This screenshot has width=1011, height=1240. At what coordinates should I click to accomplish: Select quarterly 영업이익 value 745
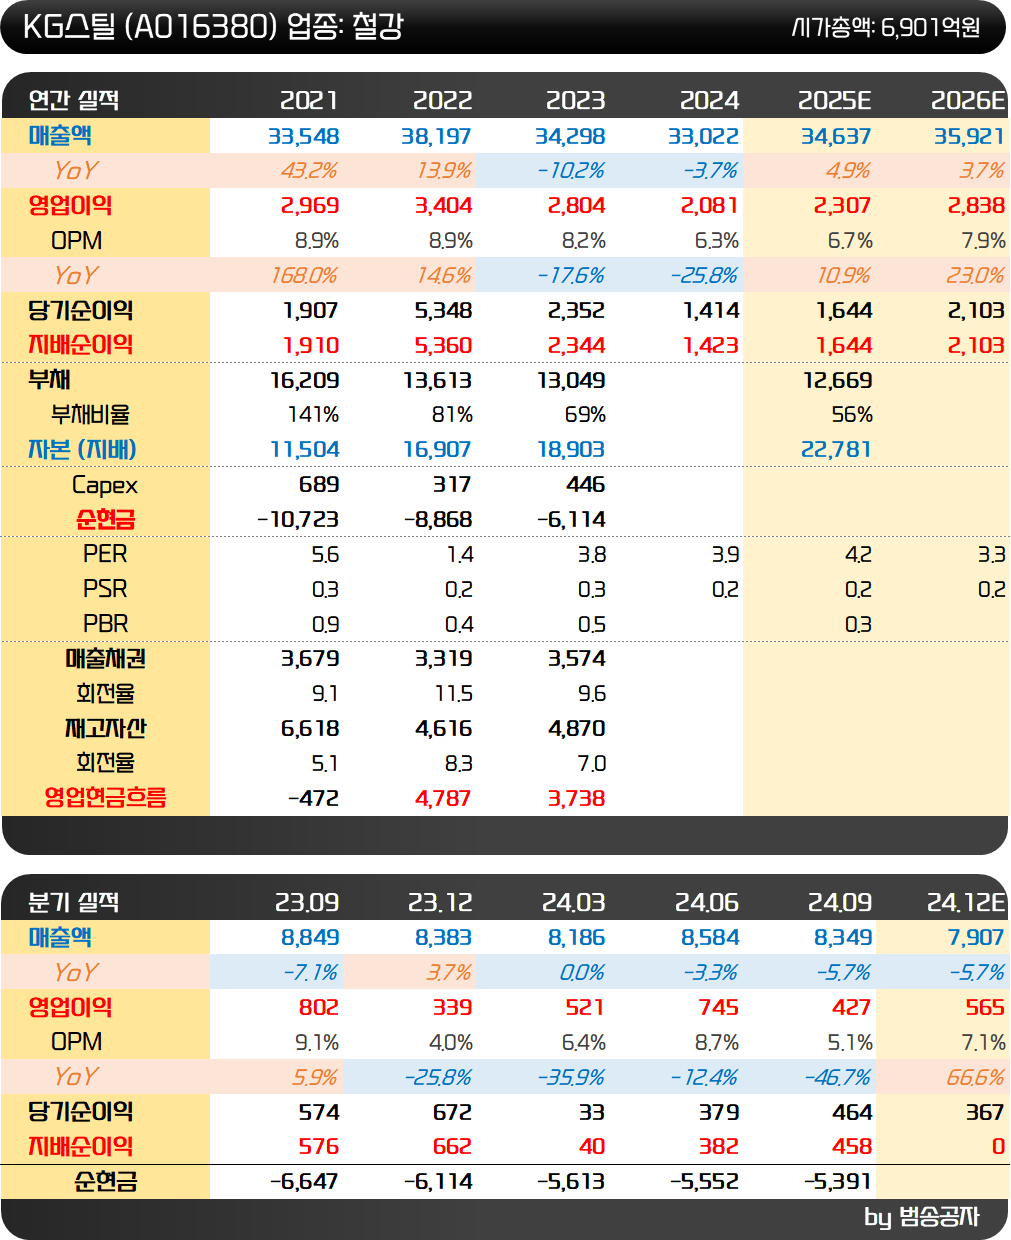pos(719,1008)
